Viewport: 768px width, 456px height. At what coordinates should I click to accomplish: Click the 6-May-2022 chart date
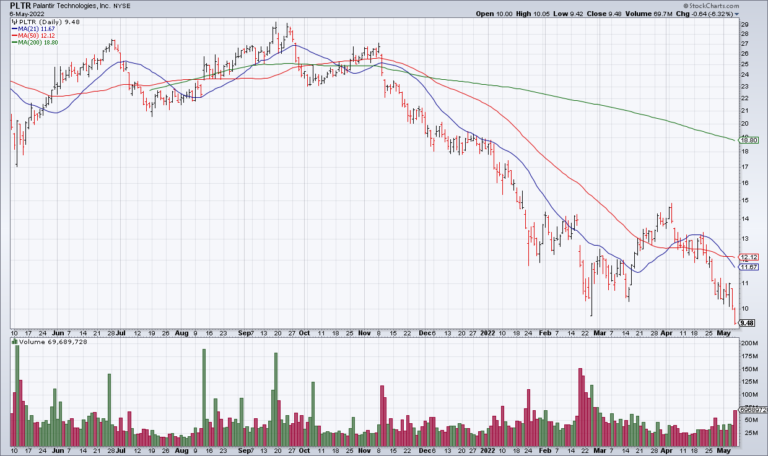point(27,14)
